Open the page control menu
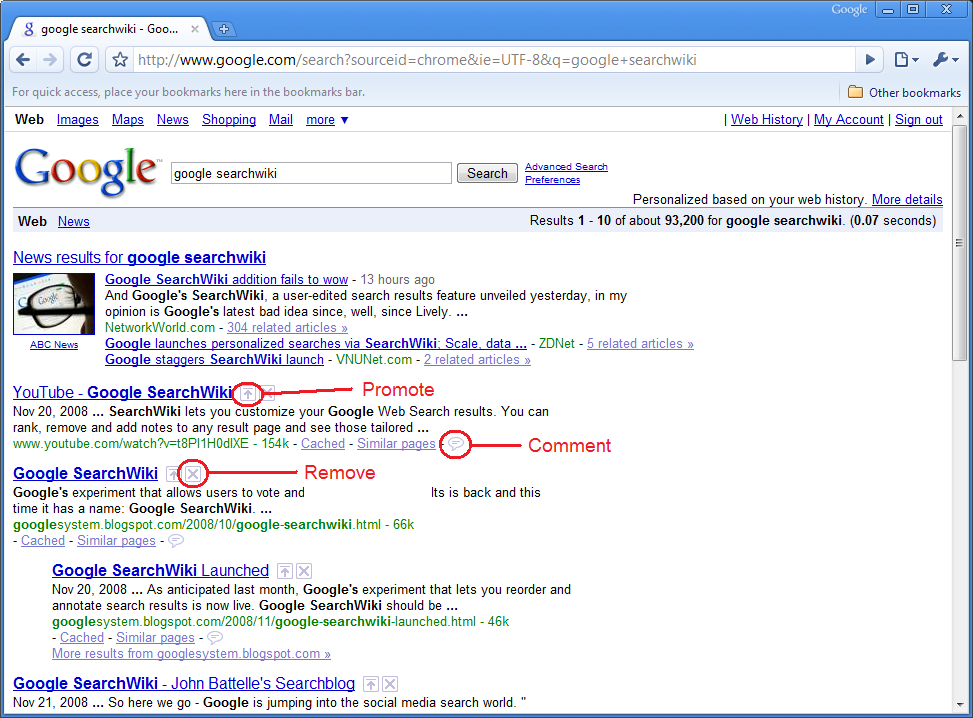This screenshot has height=718, width=973. [906, 60]
